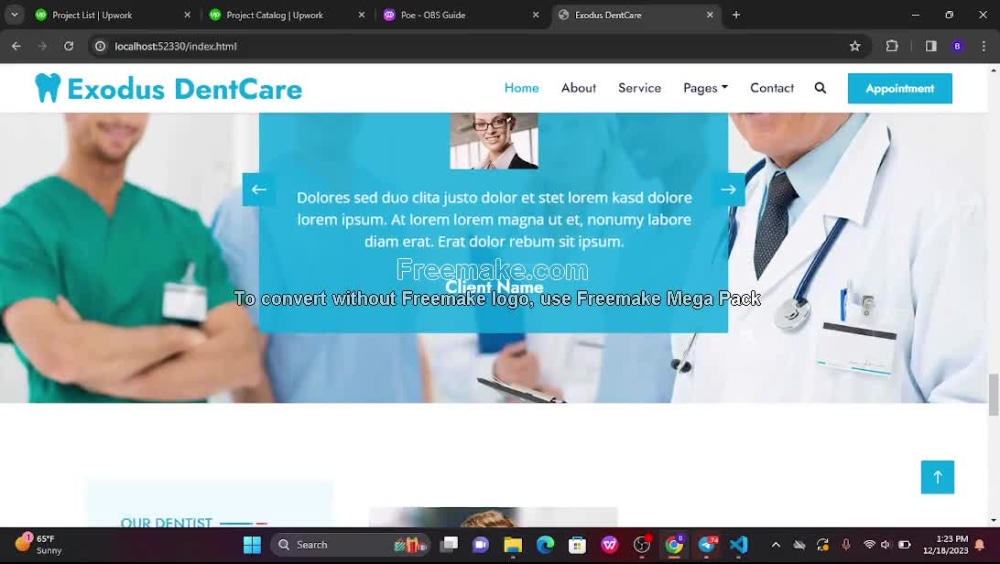Reload the current page
The width and height of the screenshot is (1000, 564).
click(x=69, y=46)
